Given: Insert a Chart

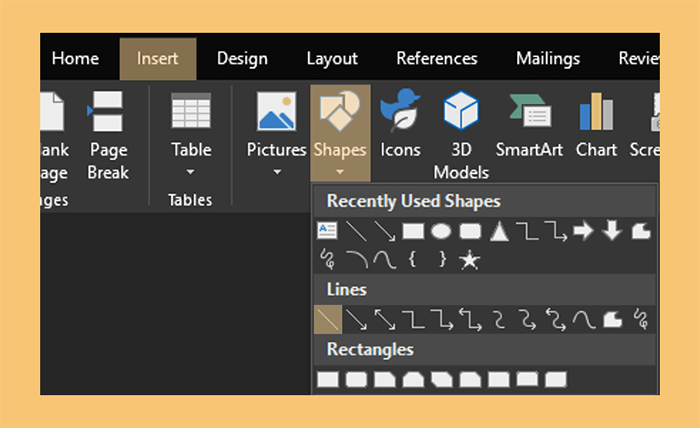Looking at the screenshot, I should pos(596,124).
